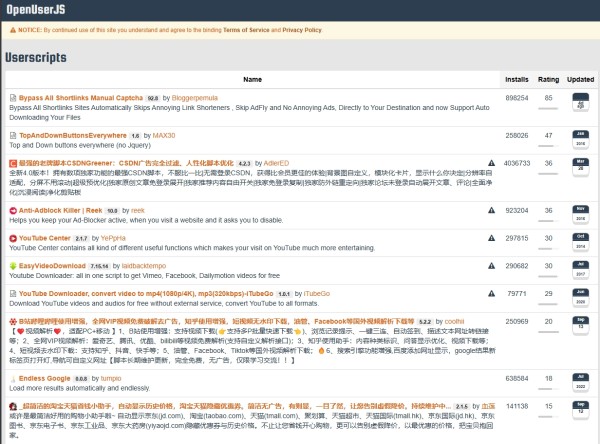This screenshot has width=600, height=444.
Task: Sort scripts by Updated column
Action: [580, 80]
